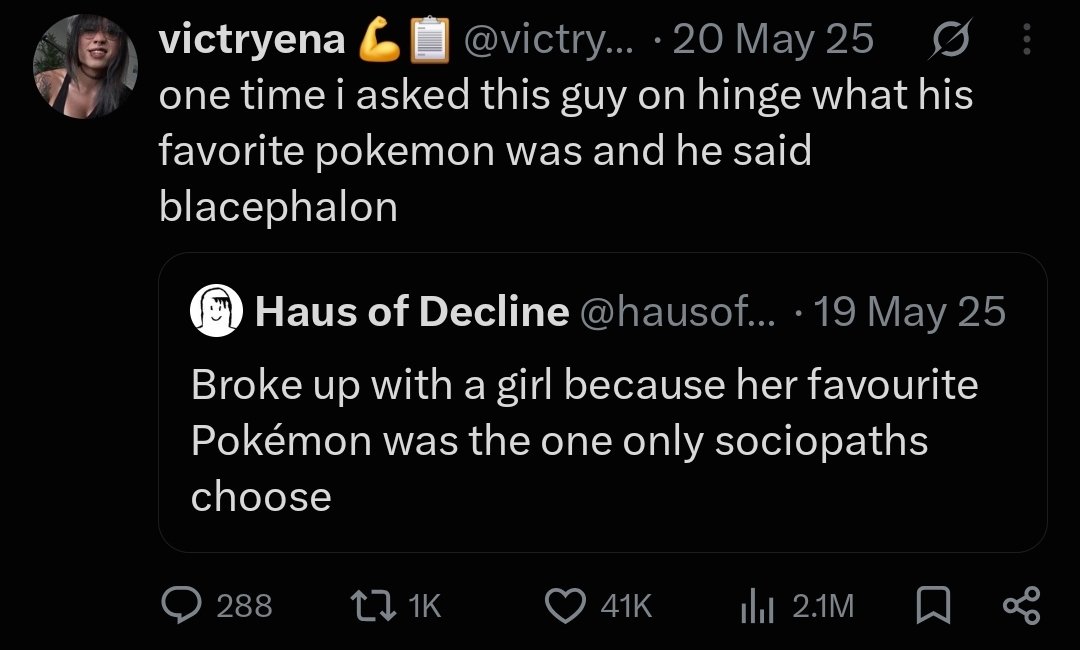This screenshot has width=1080, height=650.
Task: Bookmark this tweet
Action: click(x=933, y=605)
